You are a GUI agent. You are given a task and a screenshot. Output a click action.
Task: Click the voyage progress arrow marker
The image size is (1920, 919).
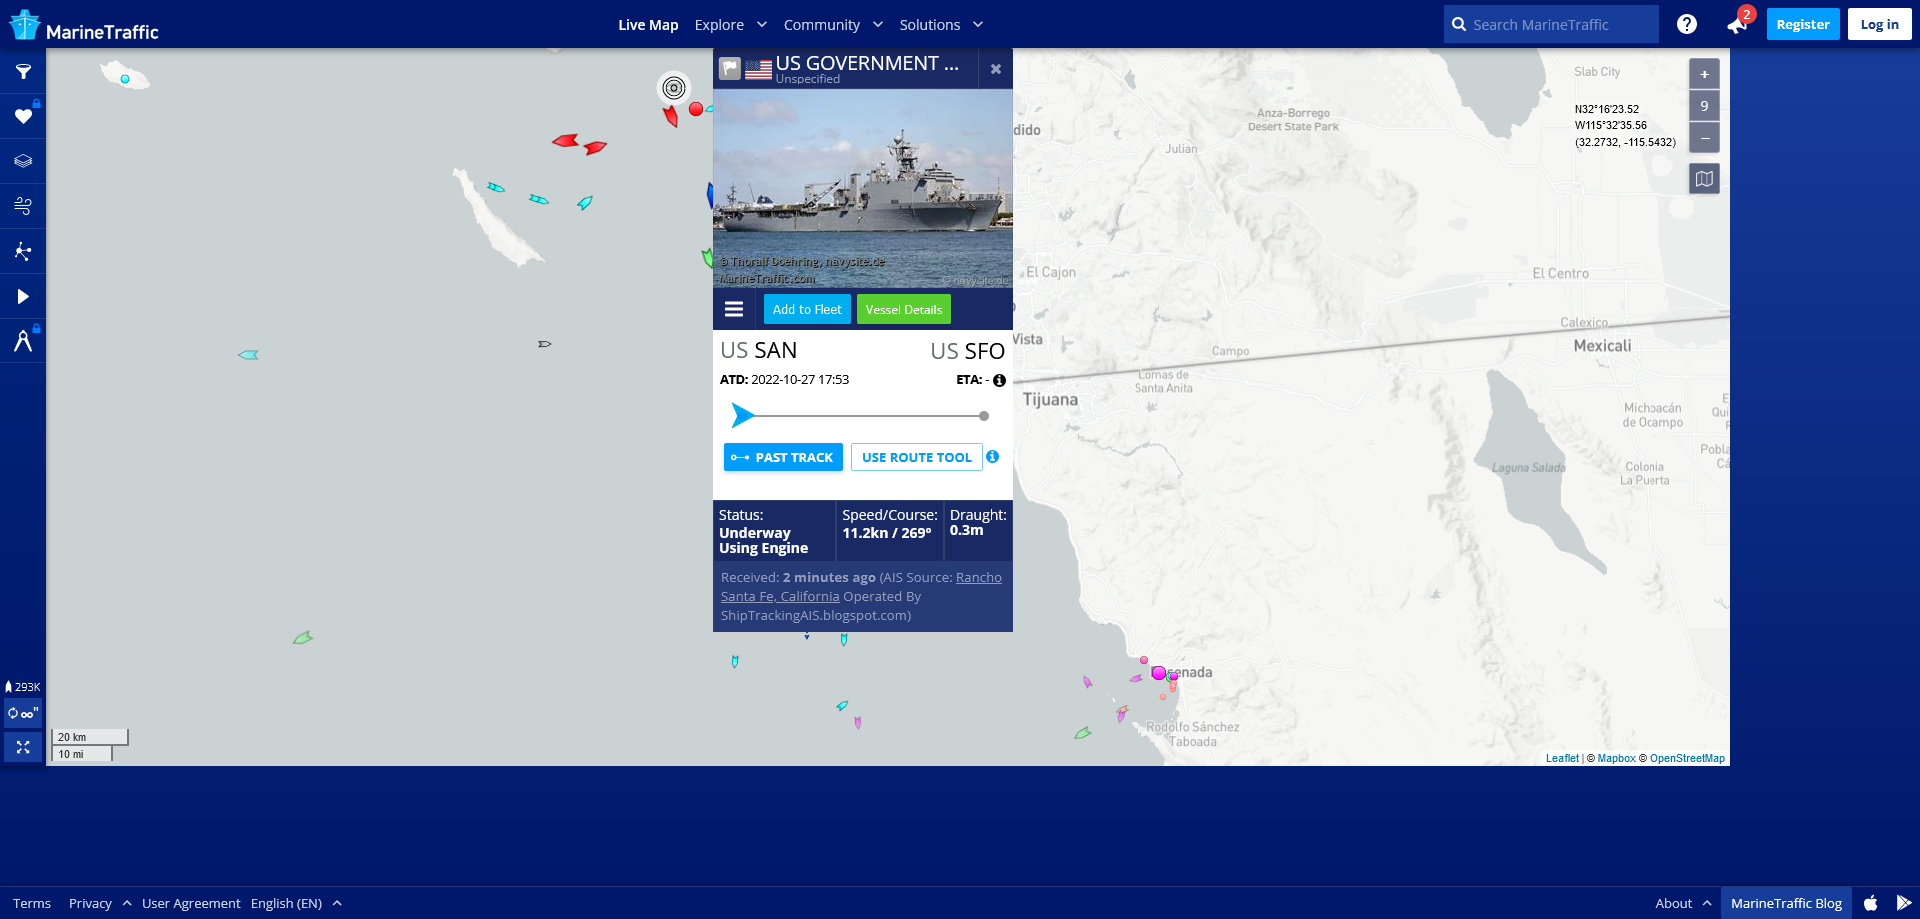click(743, 415)
